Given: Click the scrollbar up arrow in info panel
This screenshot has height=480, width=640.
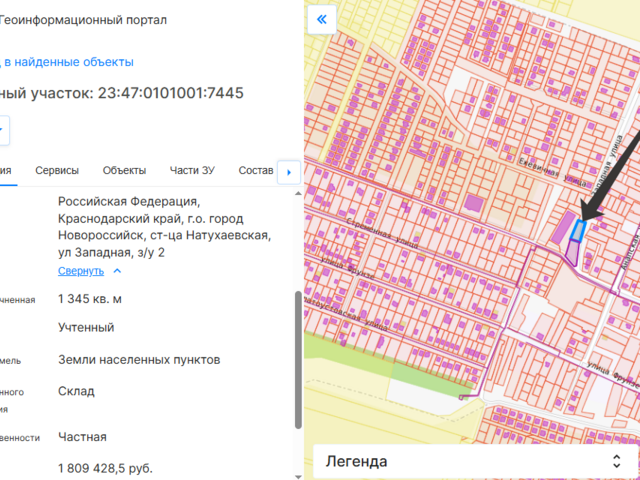Looking at the screenshot, I should coord(297,198).
